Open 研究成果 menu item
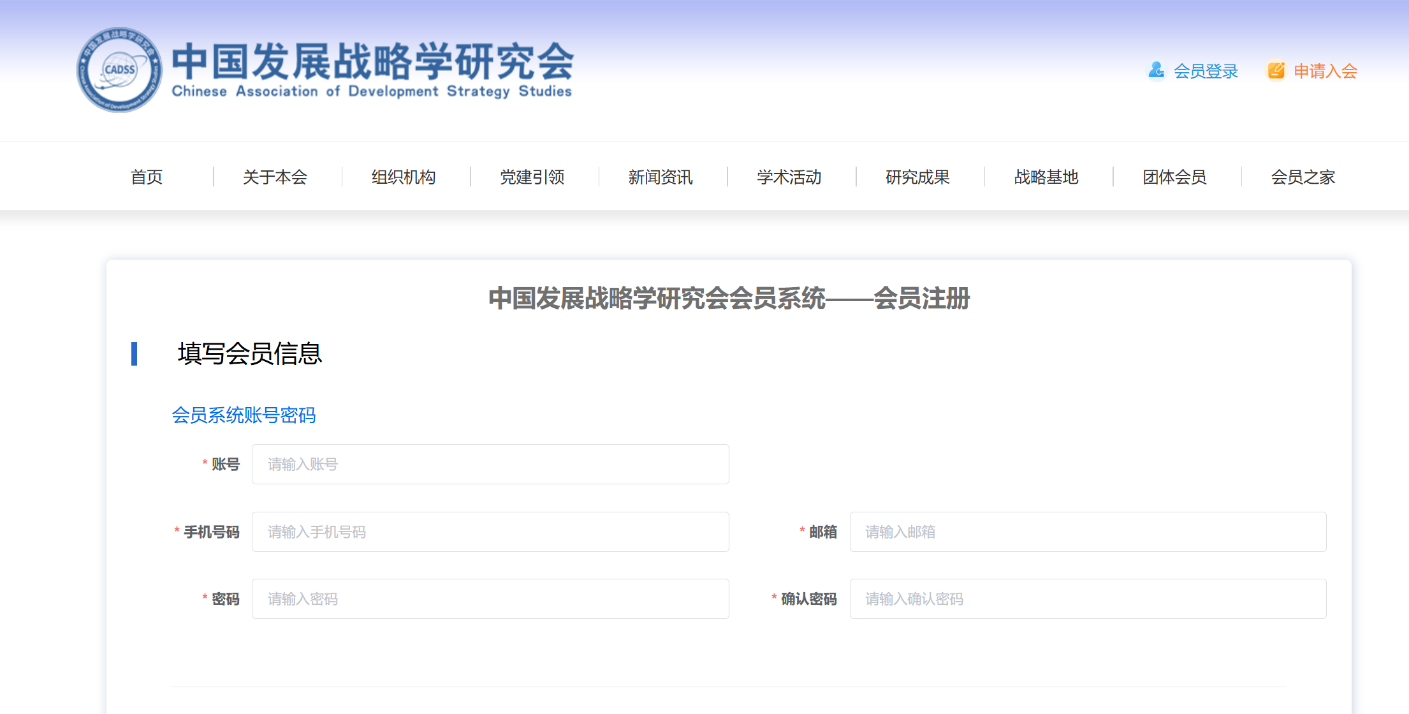Screen dimensions: 1409x714 click(x=918, y=177)
